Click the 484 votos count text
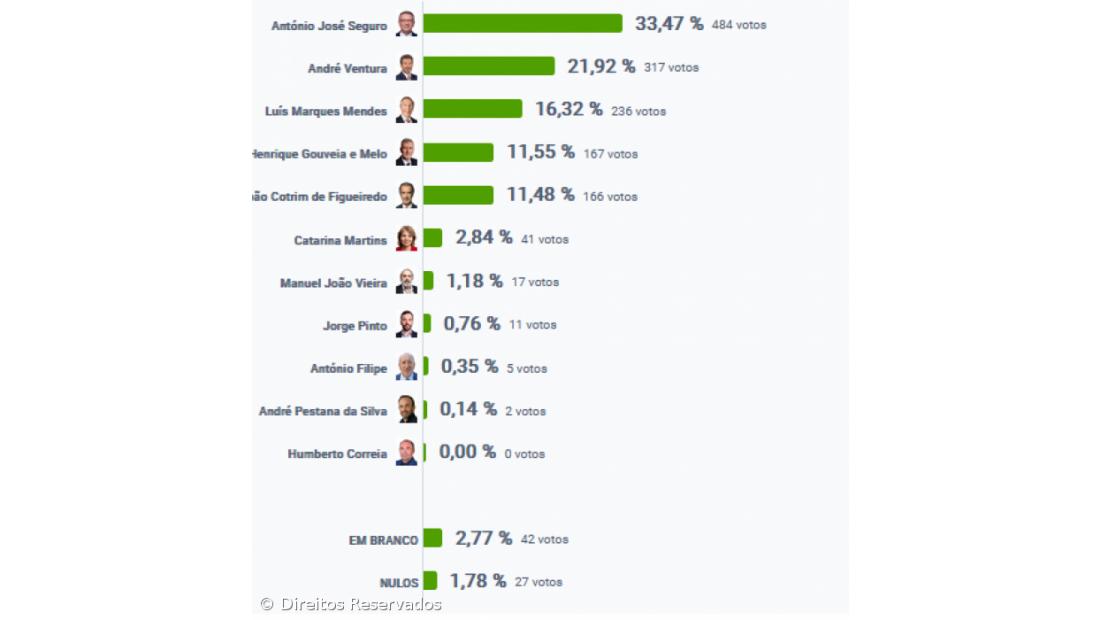1100x620 pixels. click(739, 25)
